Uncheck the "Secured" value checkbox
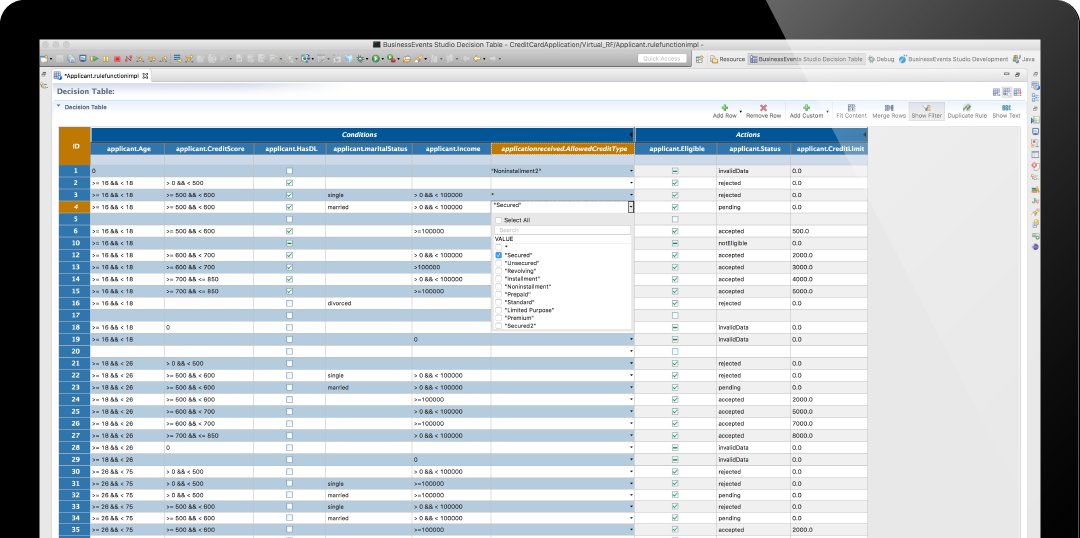The height and width of the screenshot is (538, 1080). (x=499, y=255)
